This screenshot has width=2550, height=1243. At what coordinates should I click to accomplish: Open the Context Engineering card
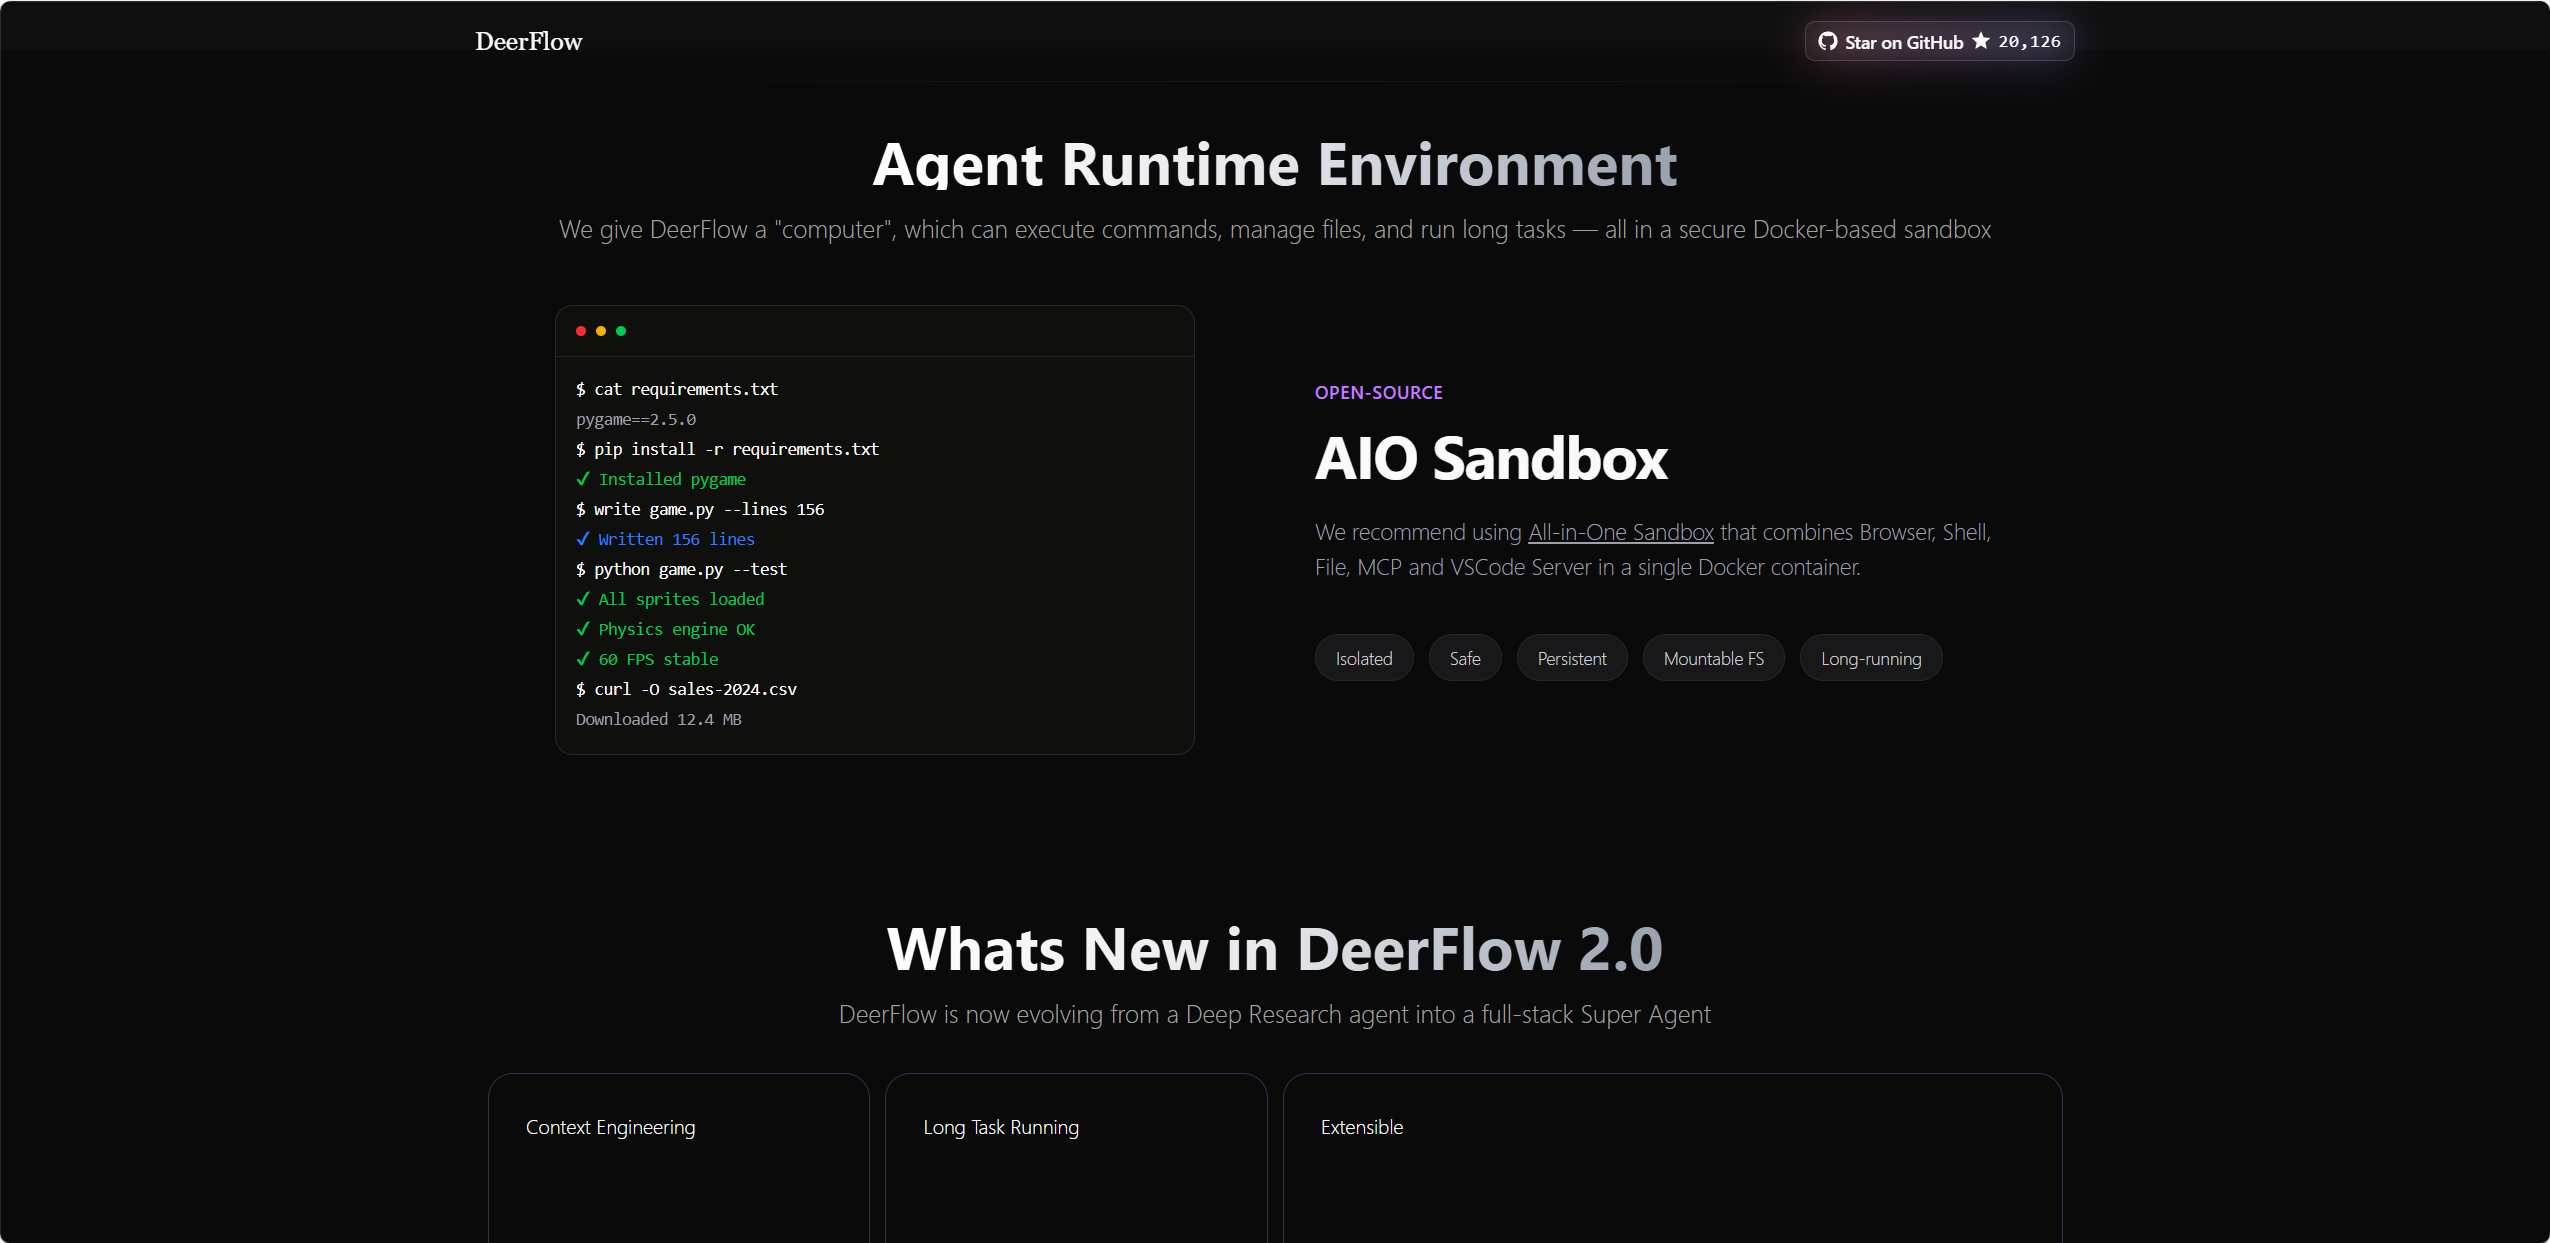[679, 1158]
